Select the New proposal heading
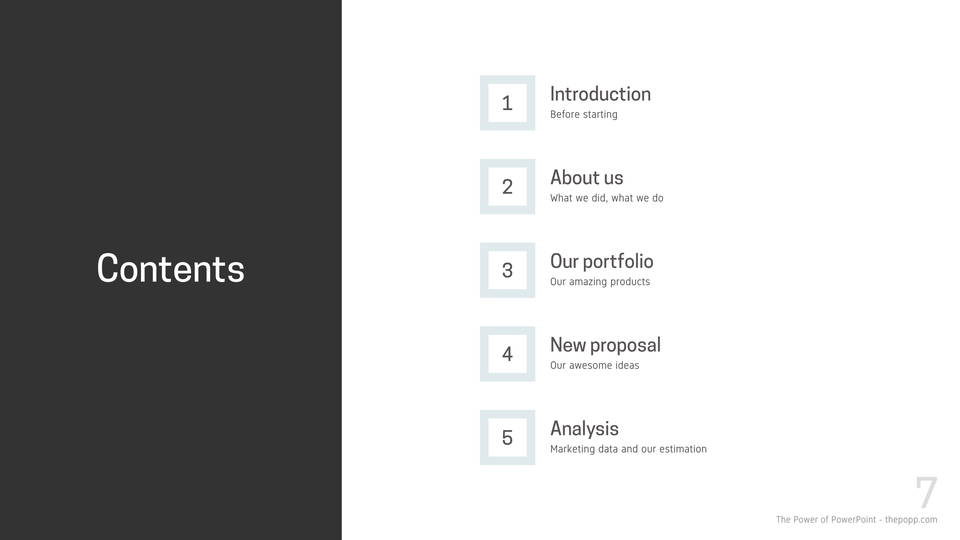The height and width of the screenshot is (540, 960). 605,345
